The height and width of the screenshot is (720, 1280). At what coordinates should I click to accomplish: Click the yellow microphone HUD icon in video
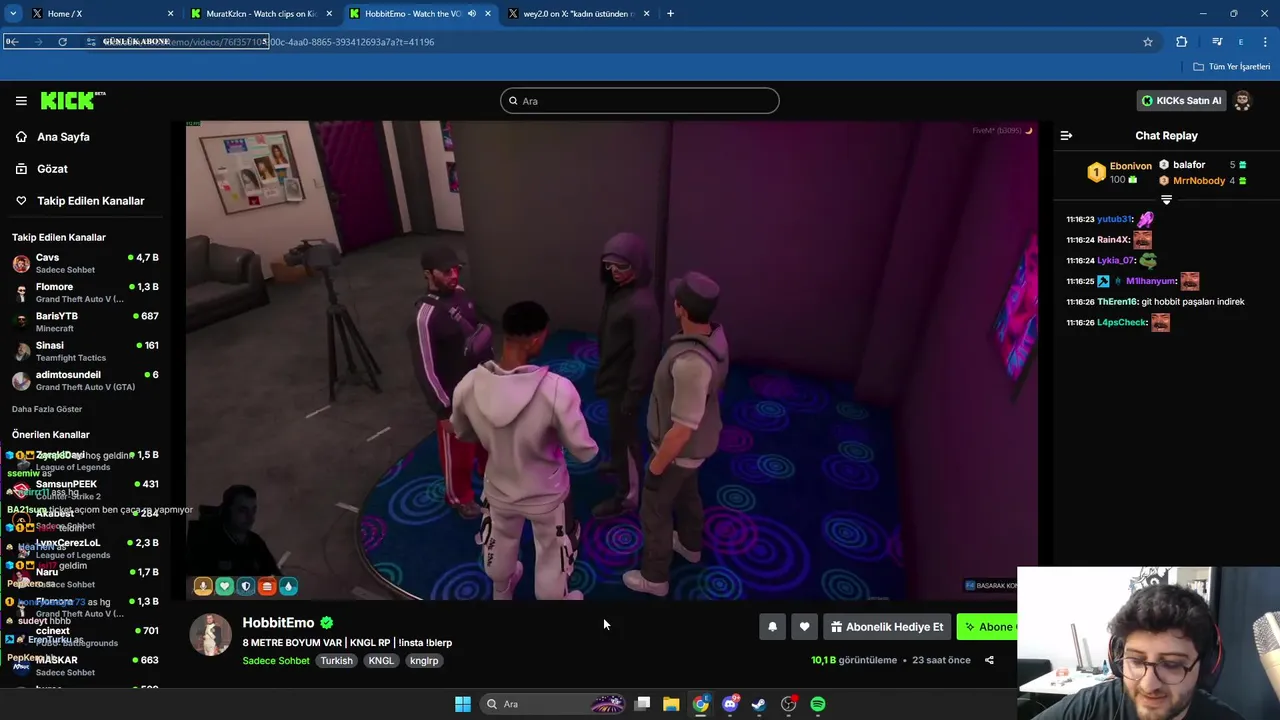click(x=203, y=587)
